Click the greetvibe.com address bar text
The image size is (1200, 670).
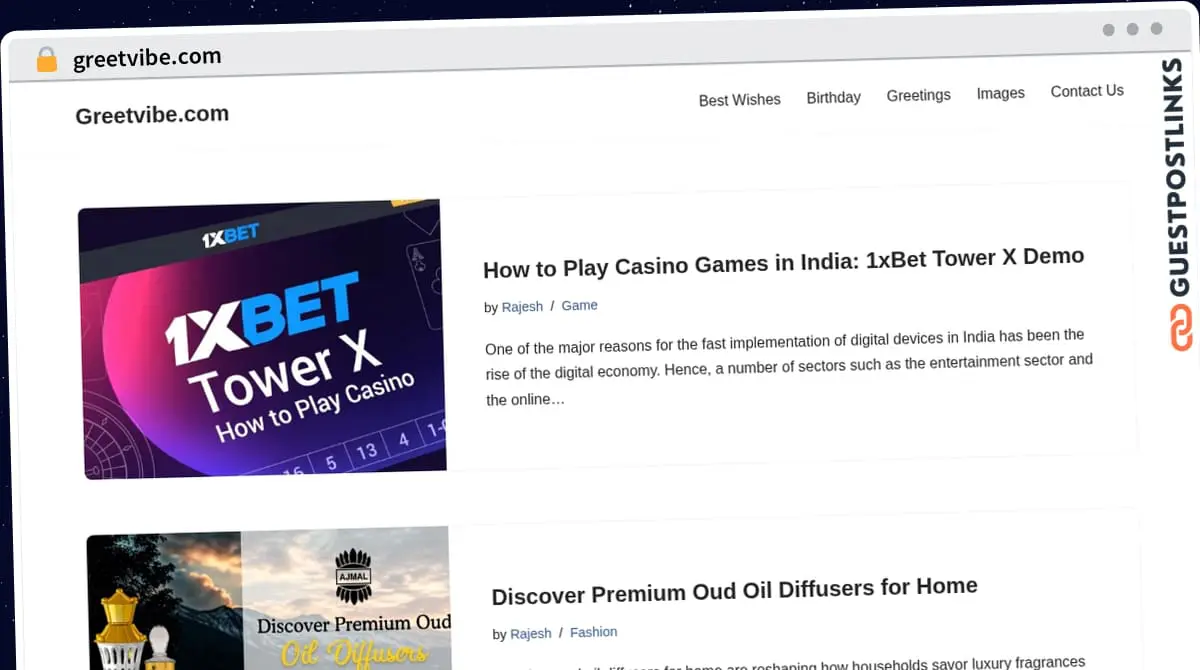point(147,58)
